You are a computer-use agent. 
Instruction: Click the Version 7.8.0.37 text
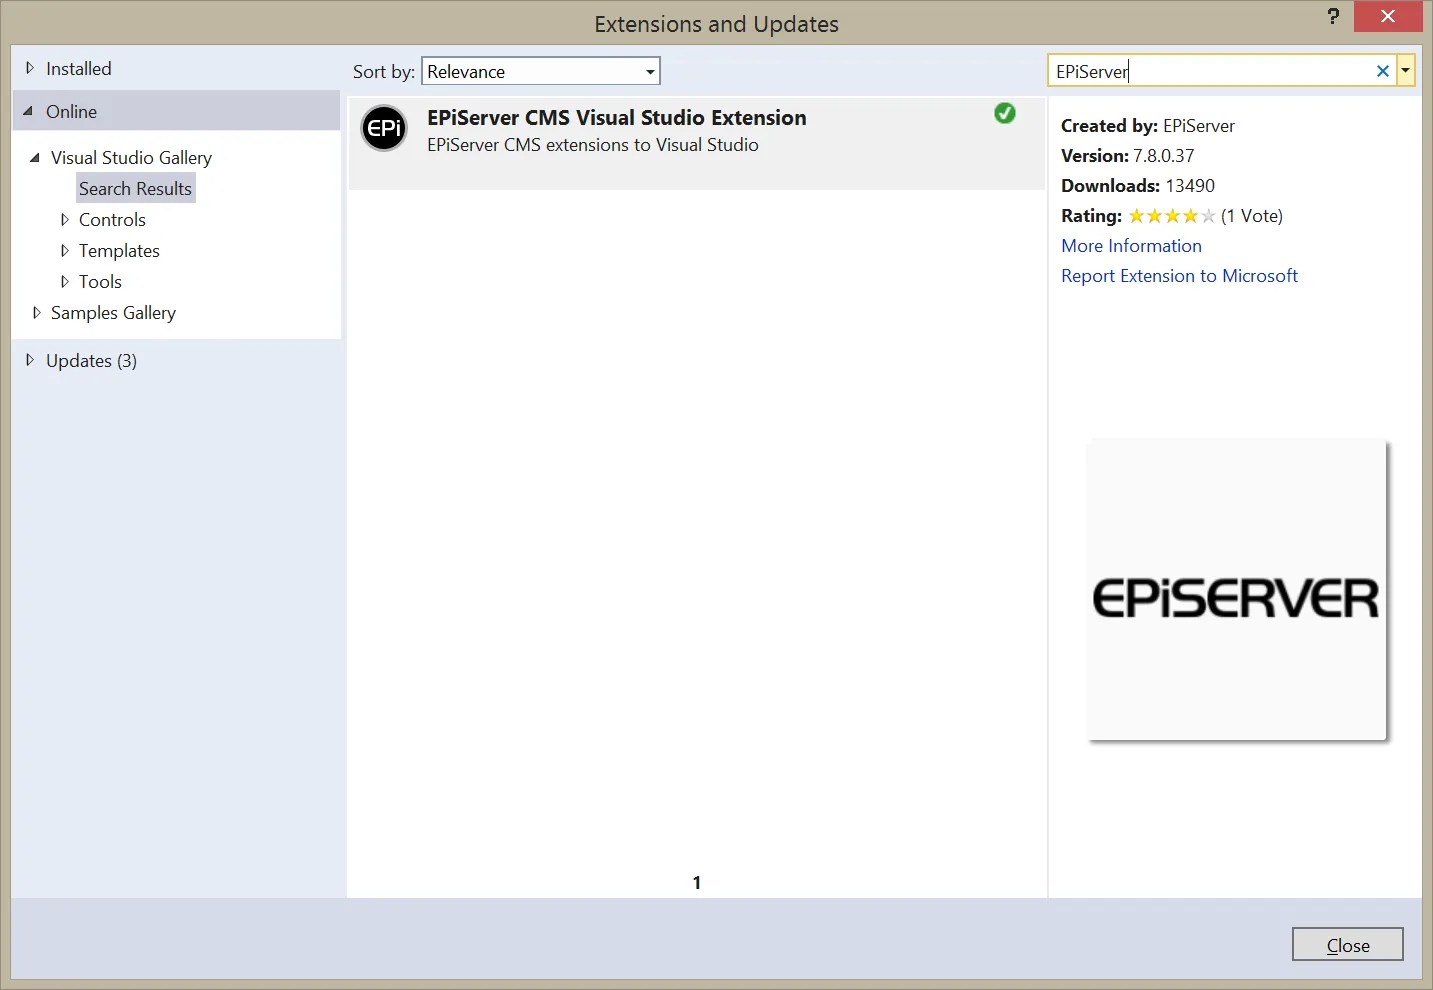[x=1127, y=155]
